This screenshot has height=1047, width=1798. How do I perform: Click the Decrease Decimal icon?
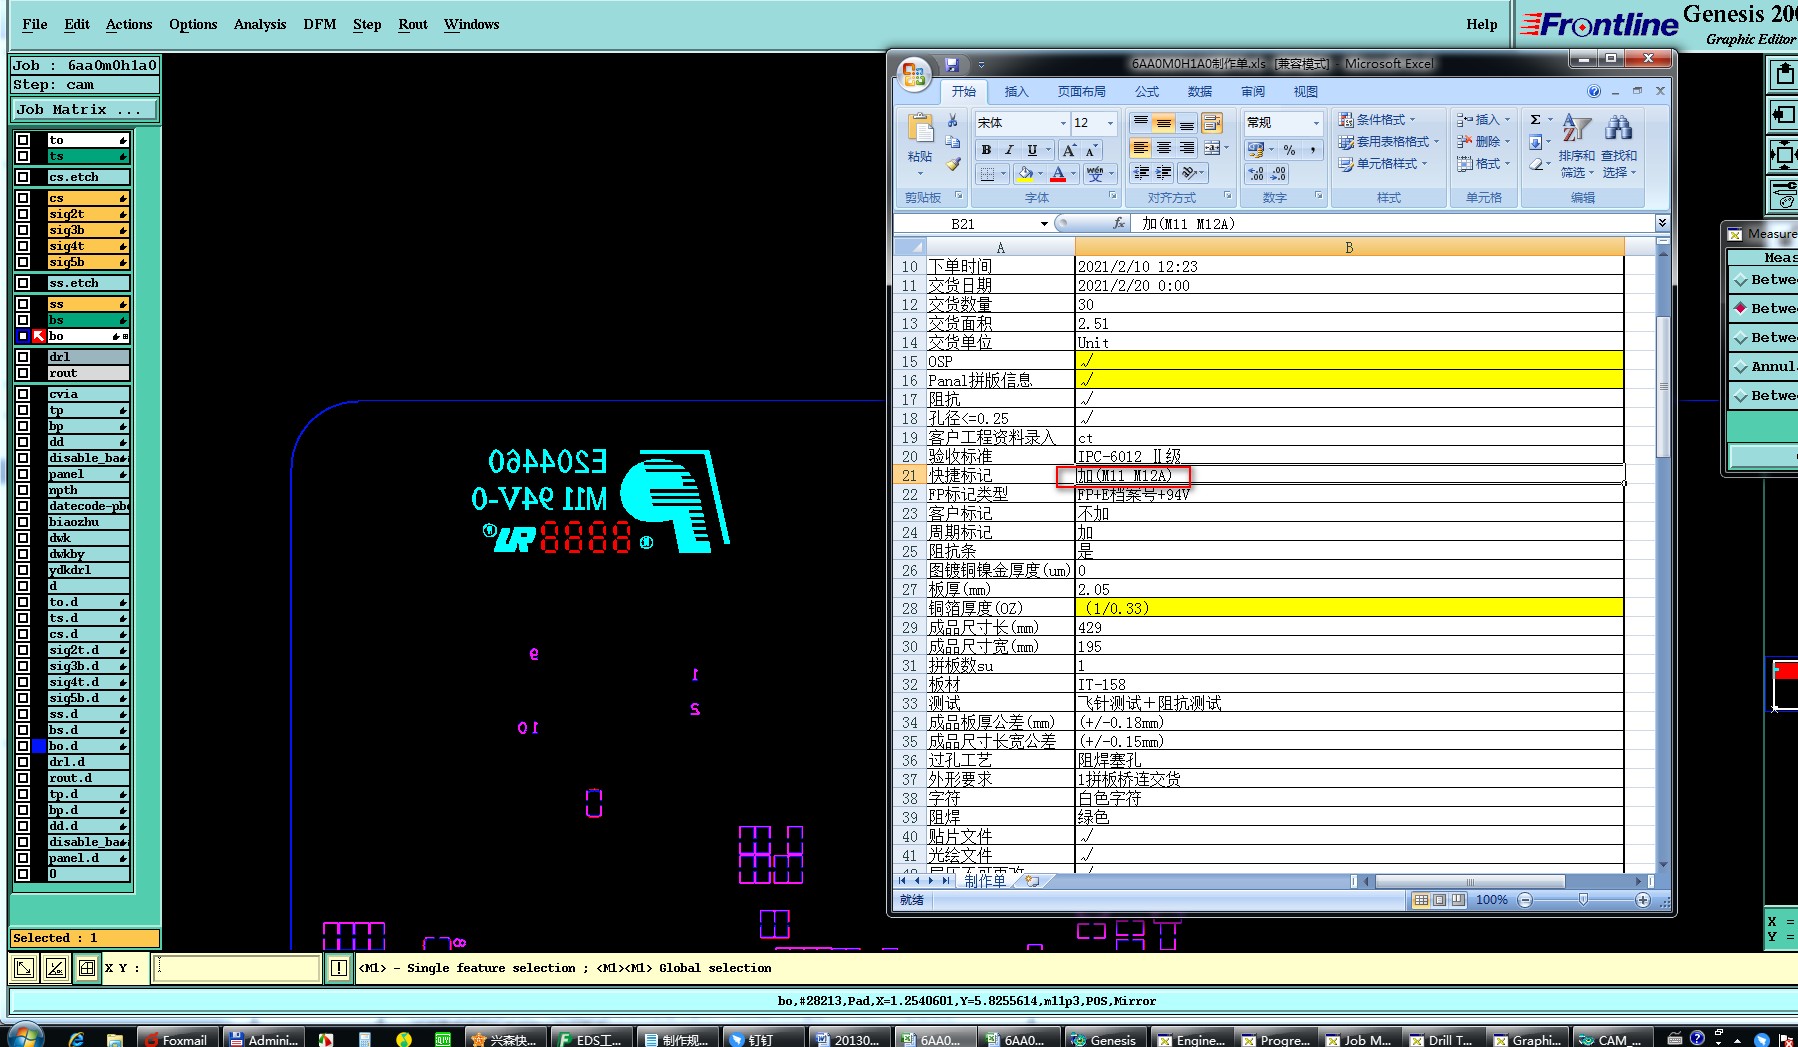click(x=1279, y=174)
